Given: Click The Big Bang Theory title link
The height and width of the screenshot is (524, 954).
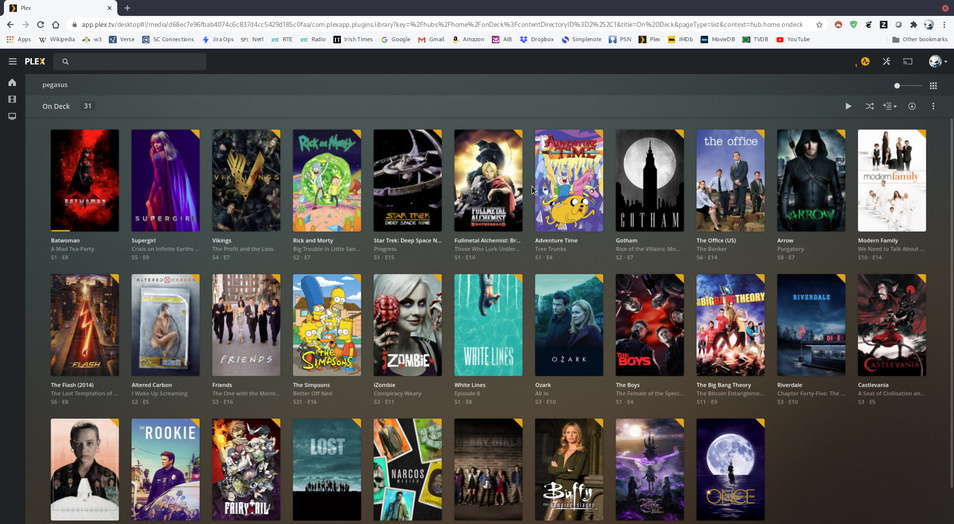Looking at the screenshot, I should 723,385.
